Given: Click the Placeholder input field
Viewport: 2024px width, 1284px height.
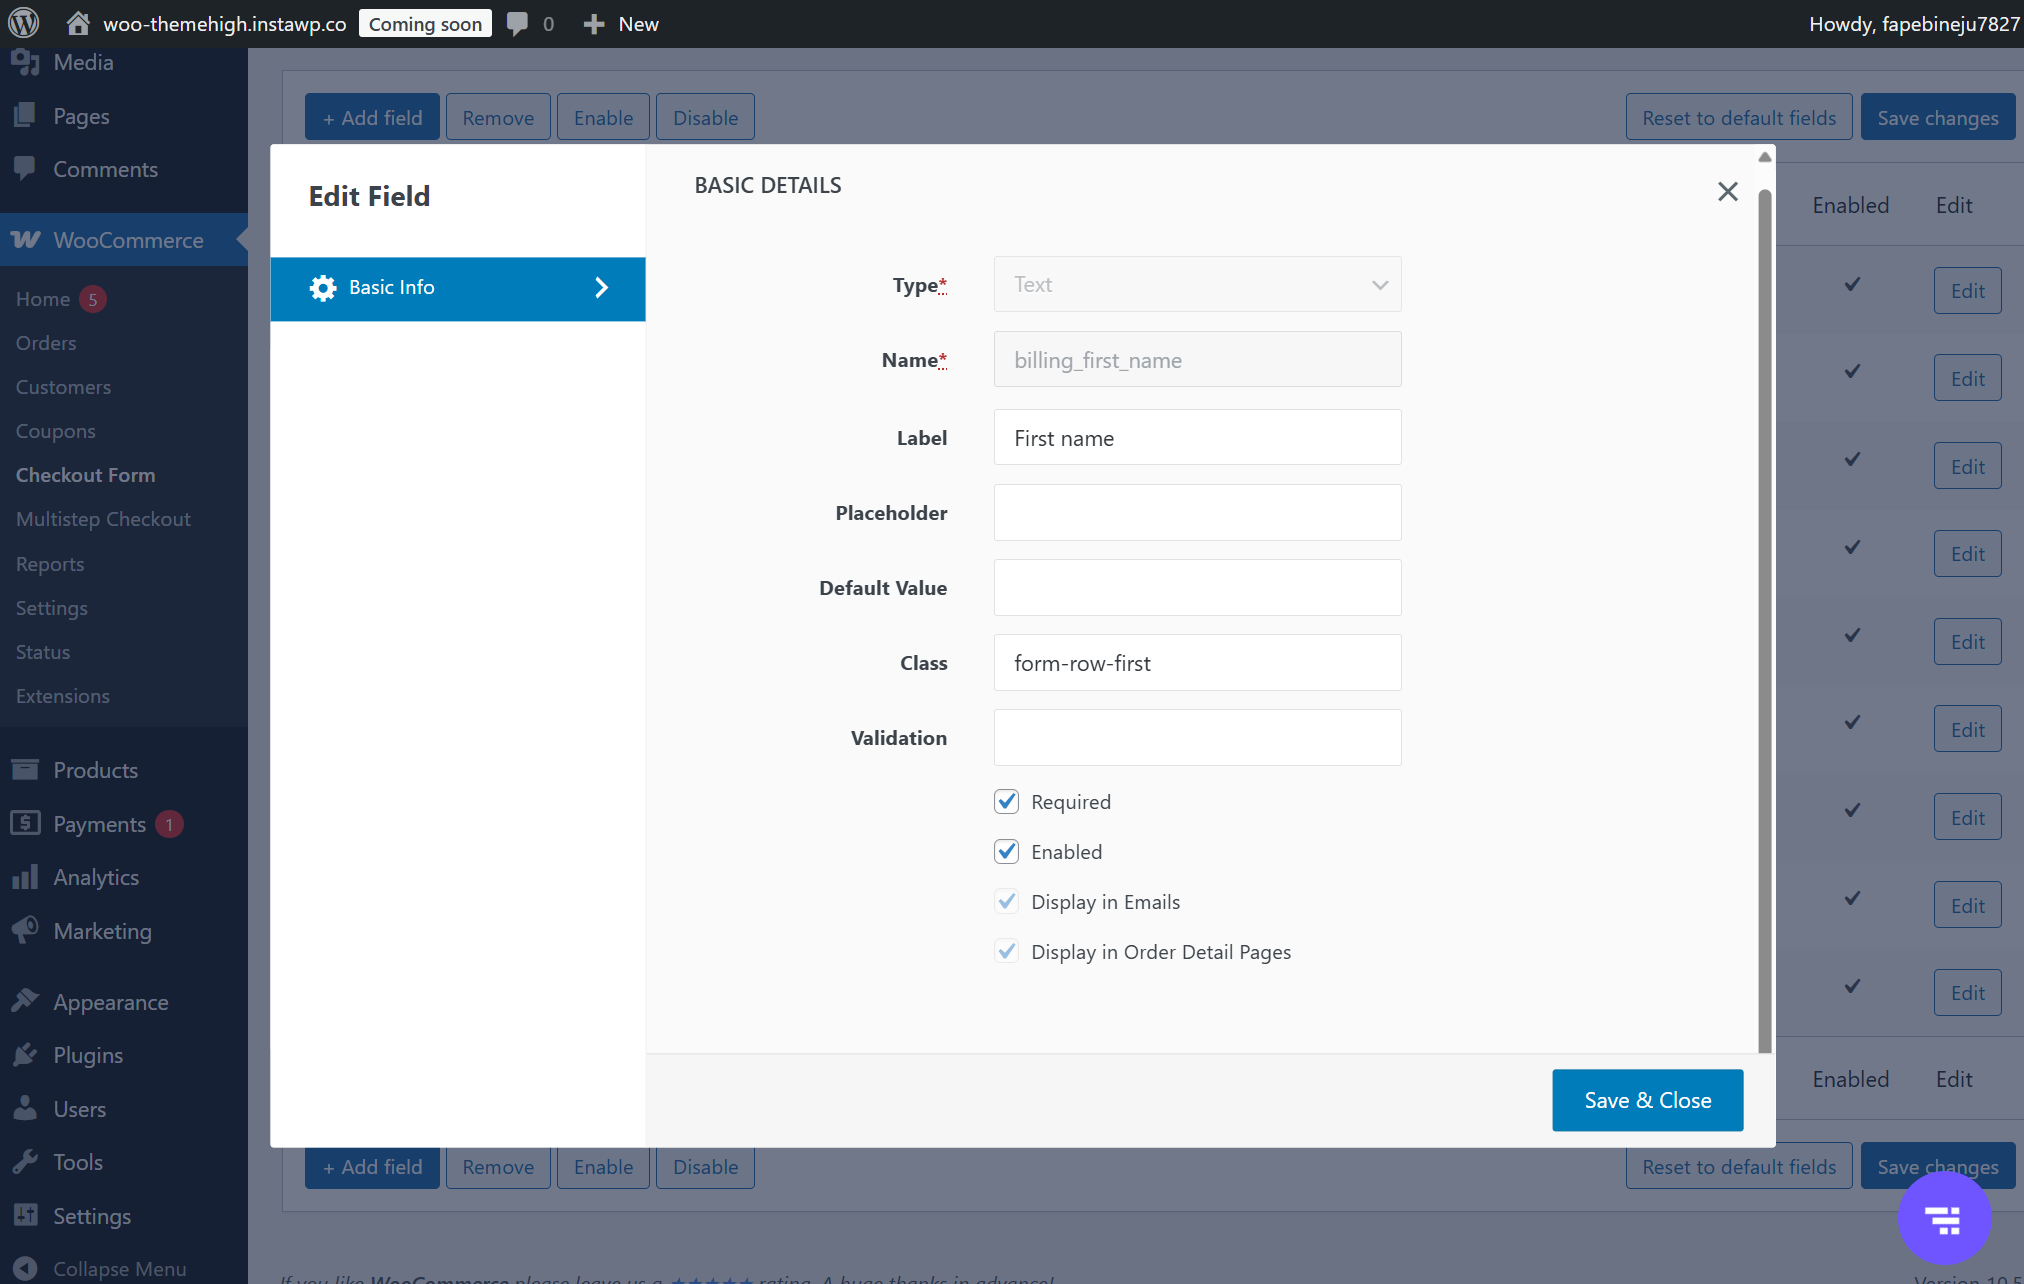Looking at the screenshot, I should coord(1197,513).
